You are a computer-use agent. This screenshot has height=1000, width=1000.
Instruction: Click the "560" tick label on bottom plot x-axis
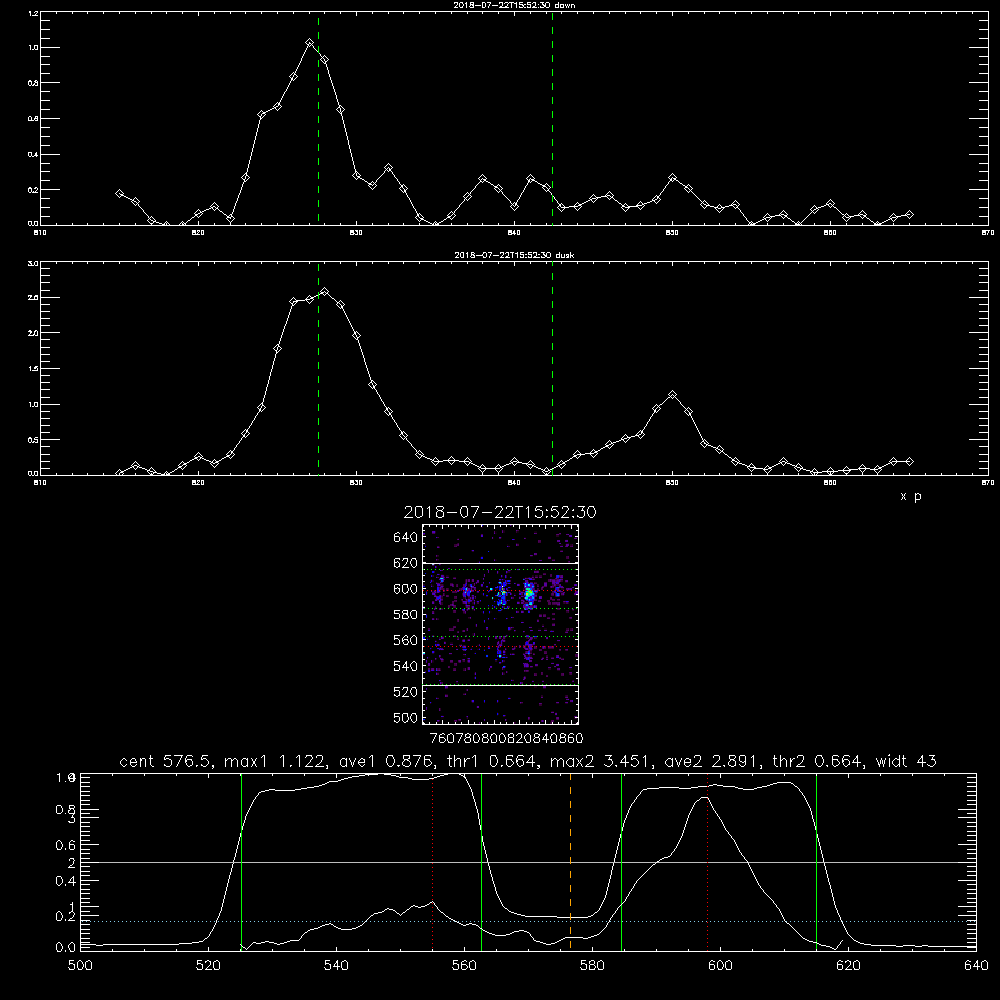(464, 966)
